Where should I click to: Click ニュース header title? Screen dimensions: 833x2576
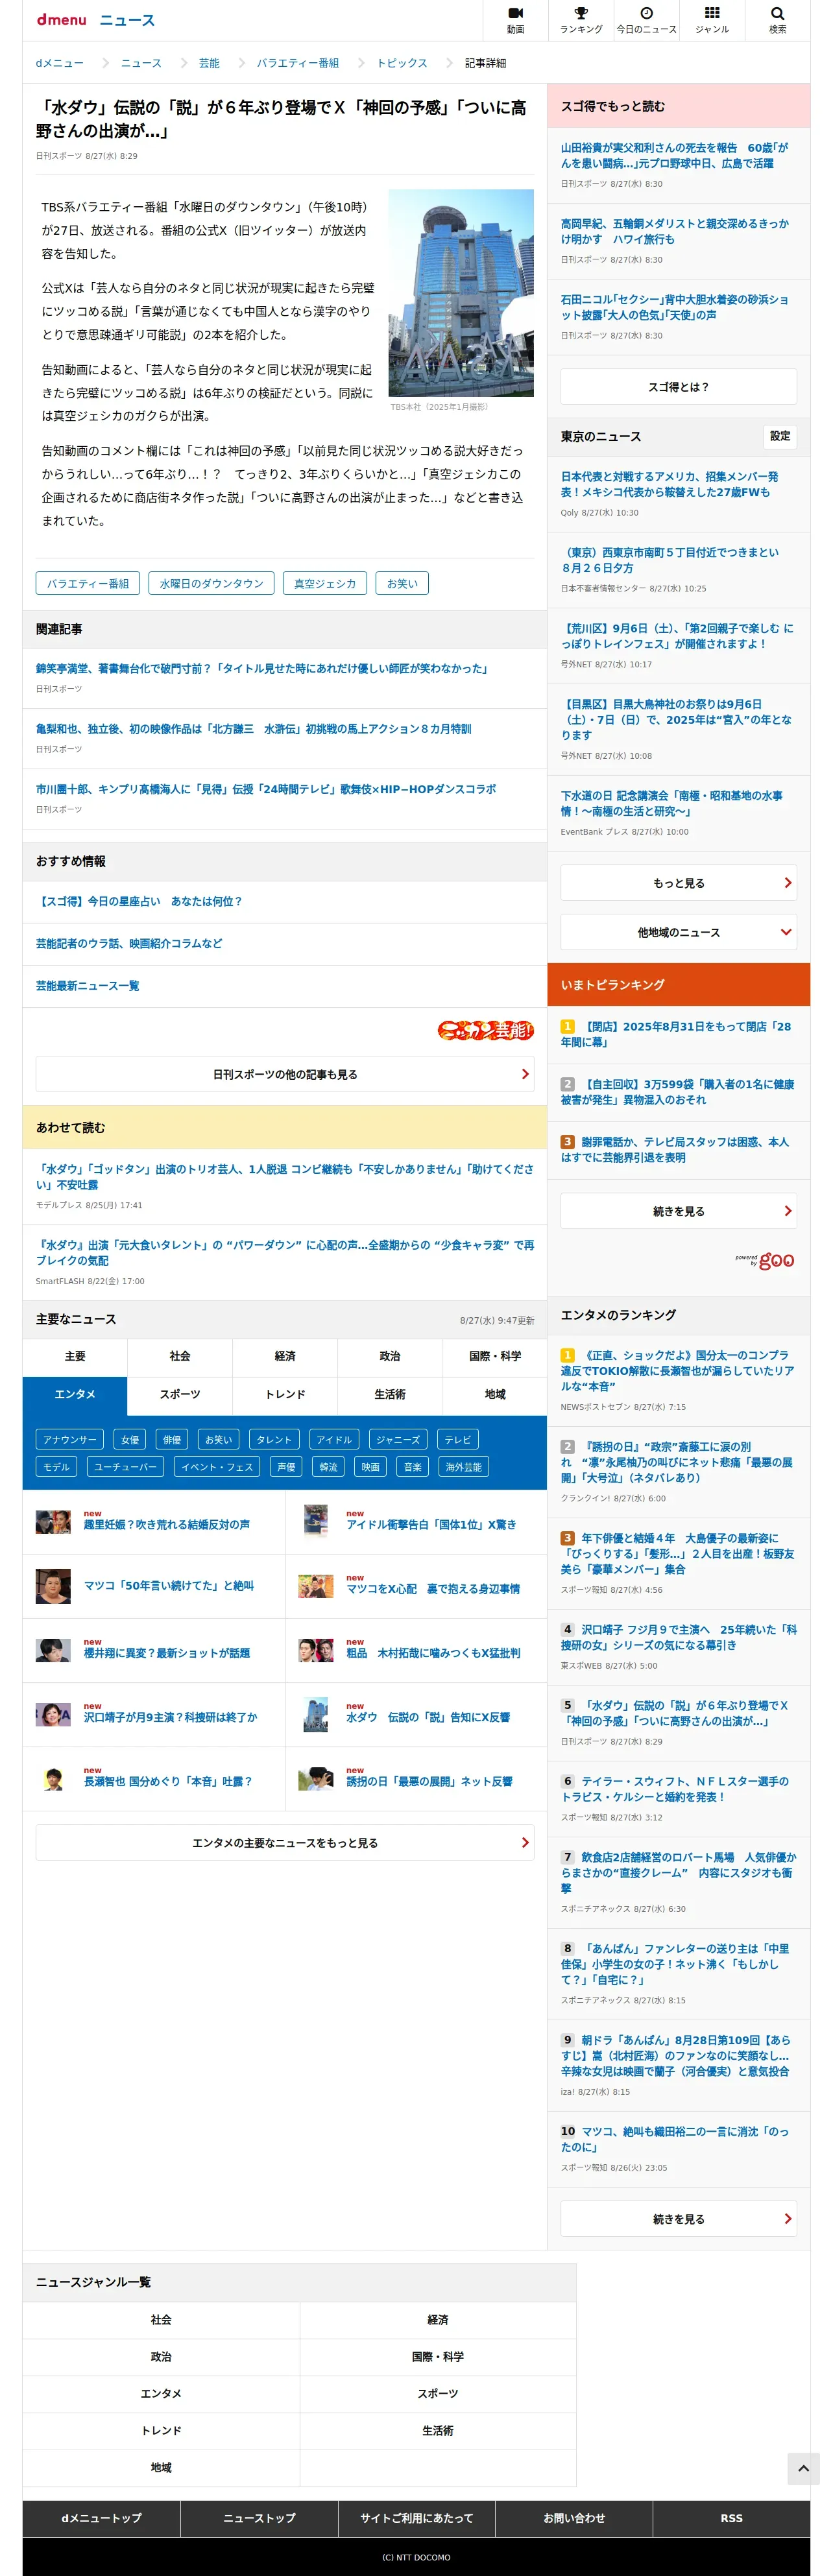(127, 20)
